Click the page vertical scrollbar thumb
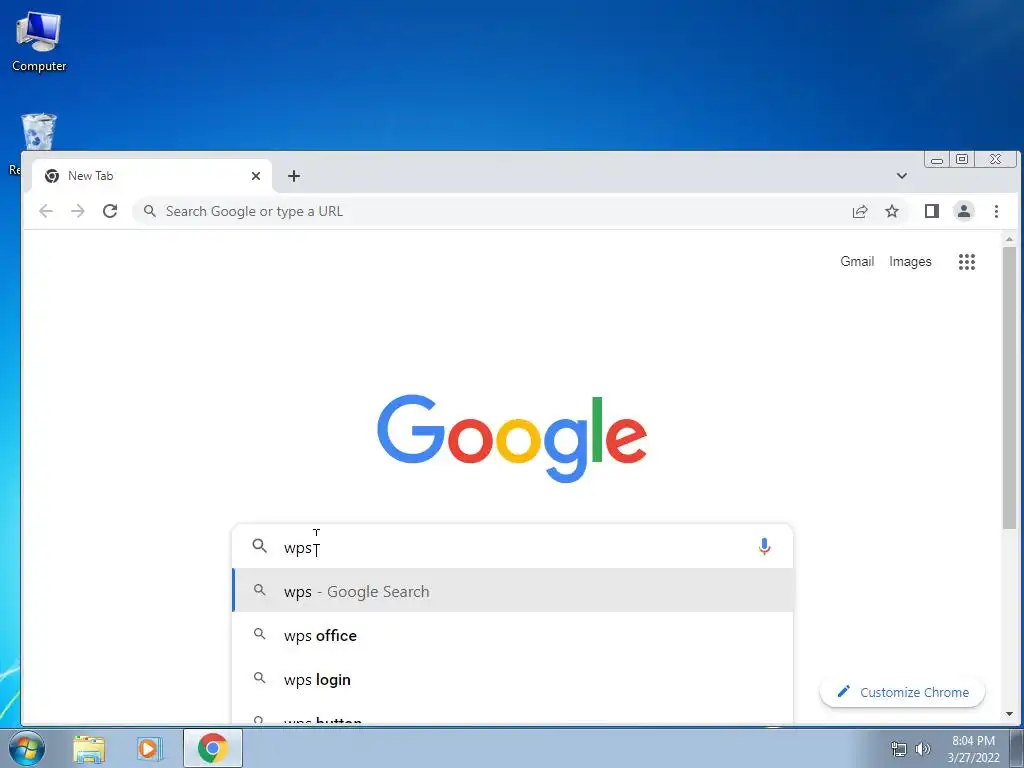This screenshot has width=1024, height=768. [x=1009, y=387]
